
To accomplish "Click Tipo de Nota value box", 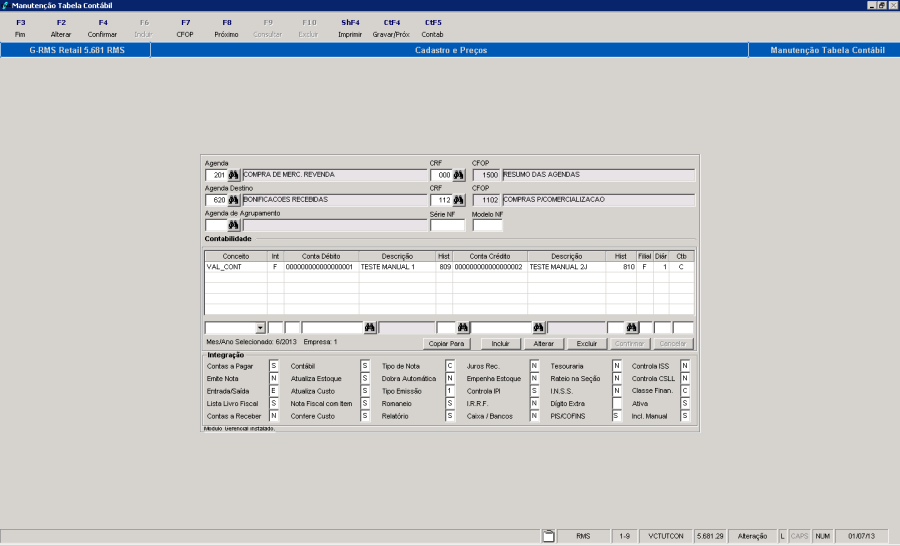I will coord(450,366).
